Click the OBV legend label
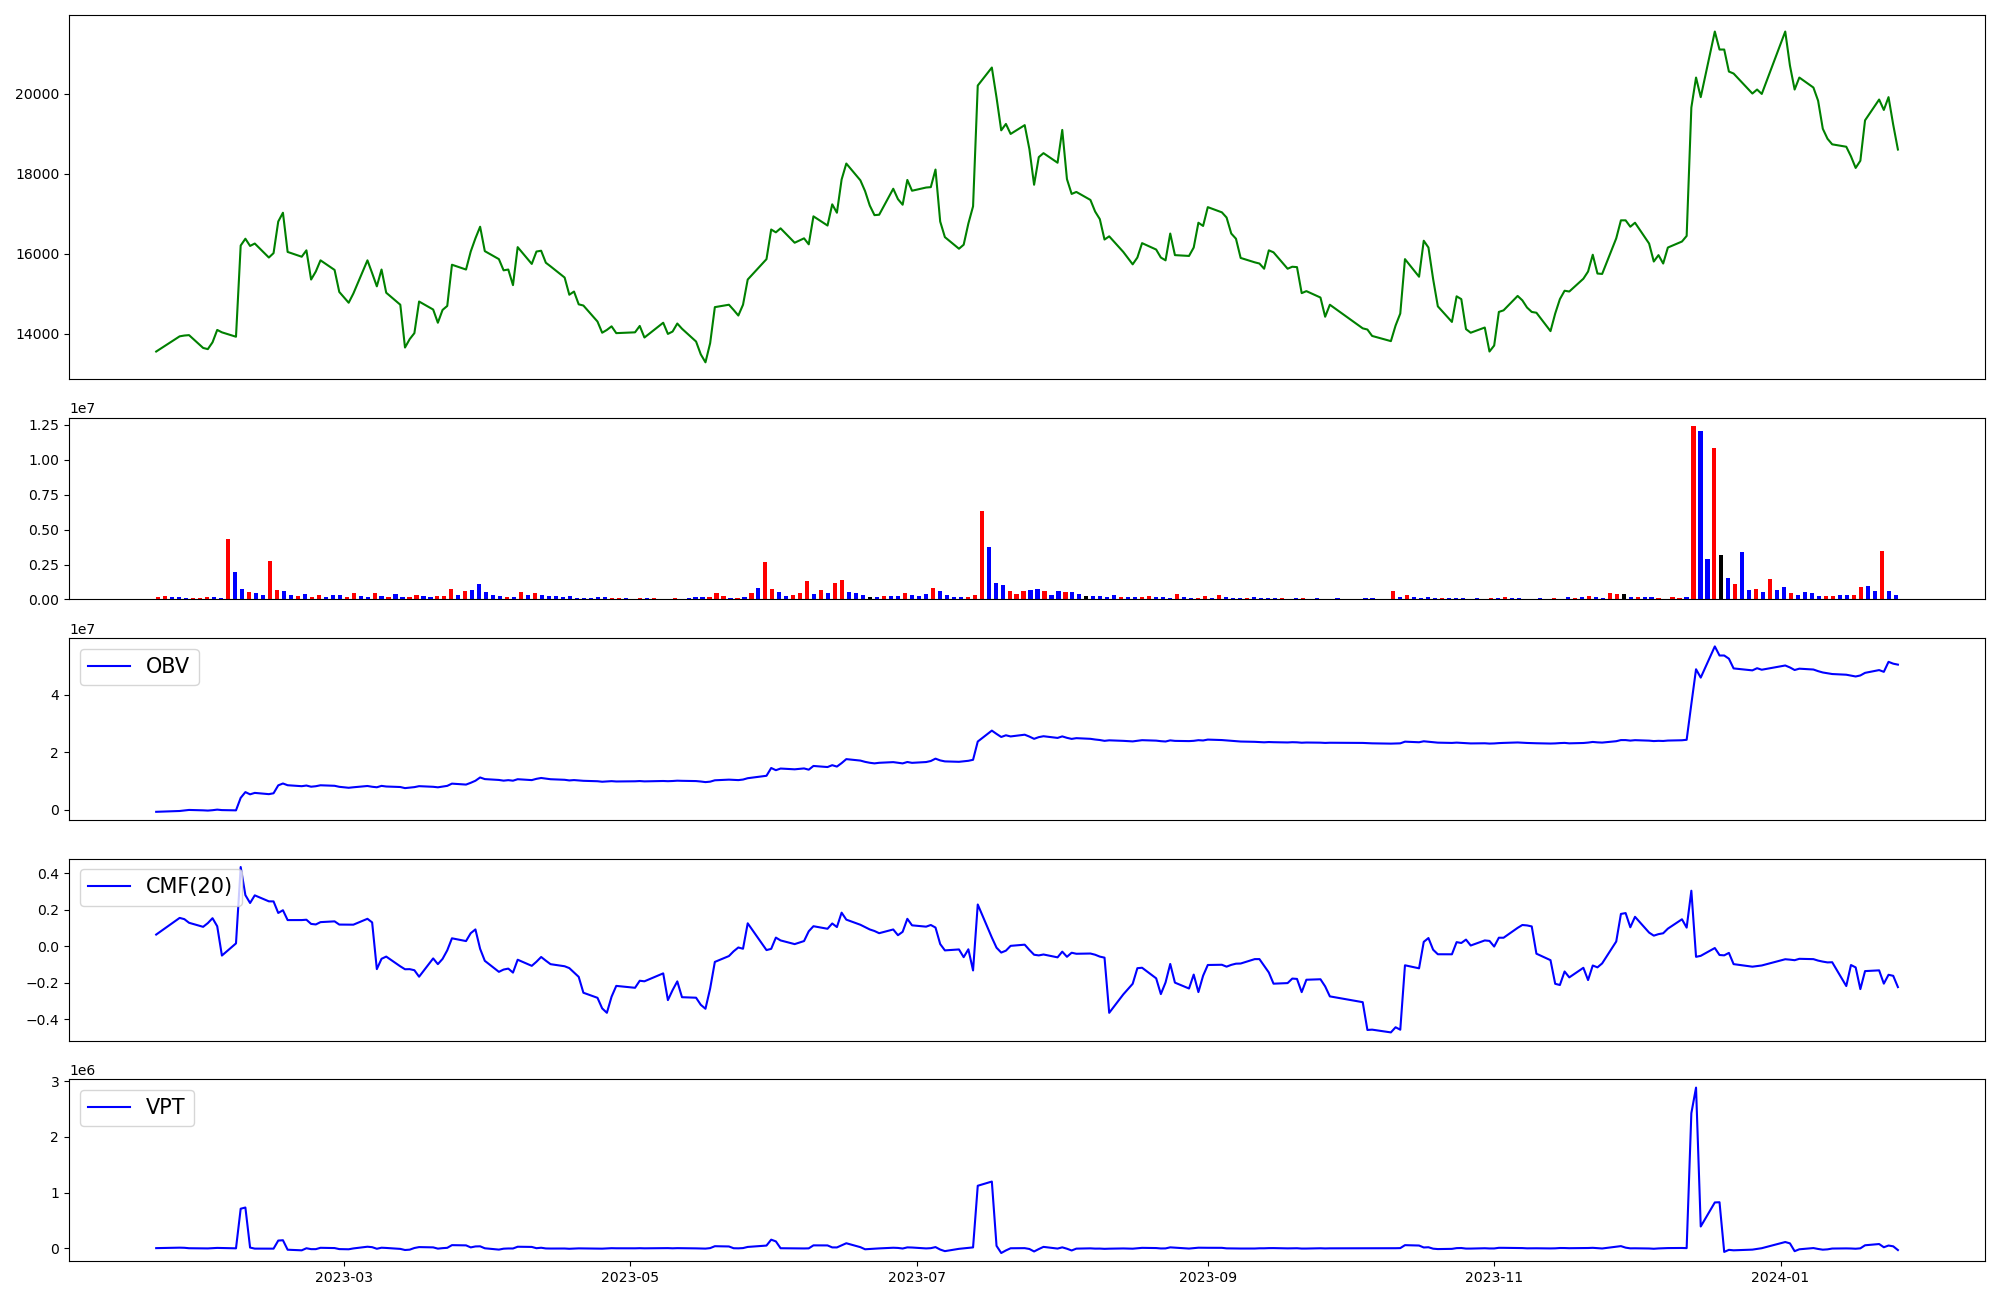The image size is (2000, 1300). (x=167, y=667)
